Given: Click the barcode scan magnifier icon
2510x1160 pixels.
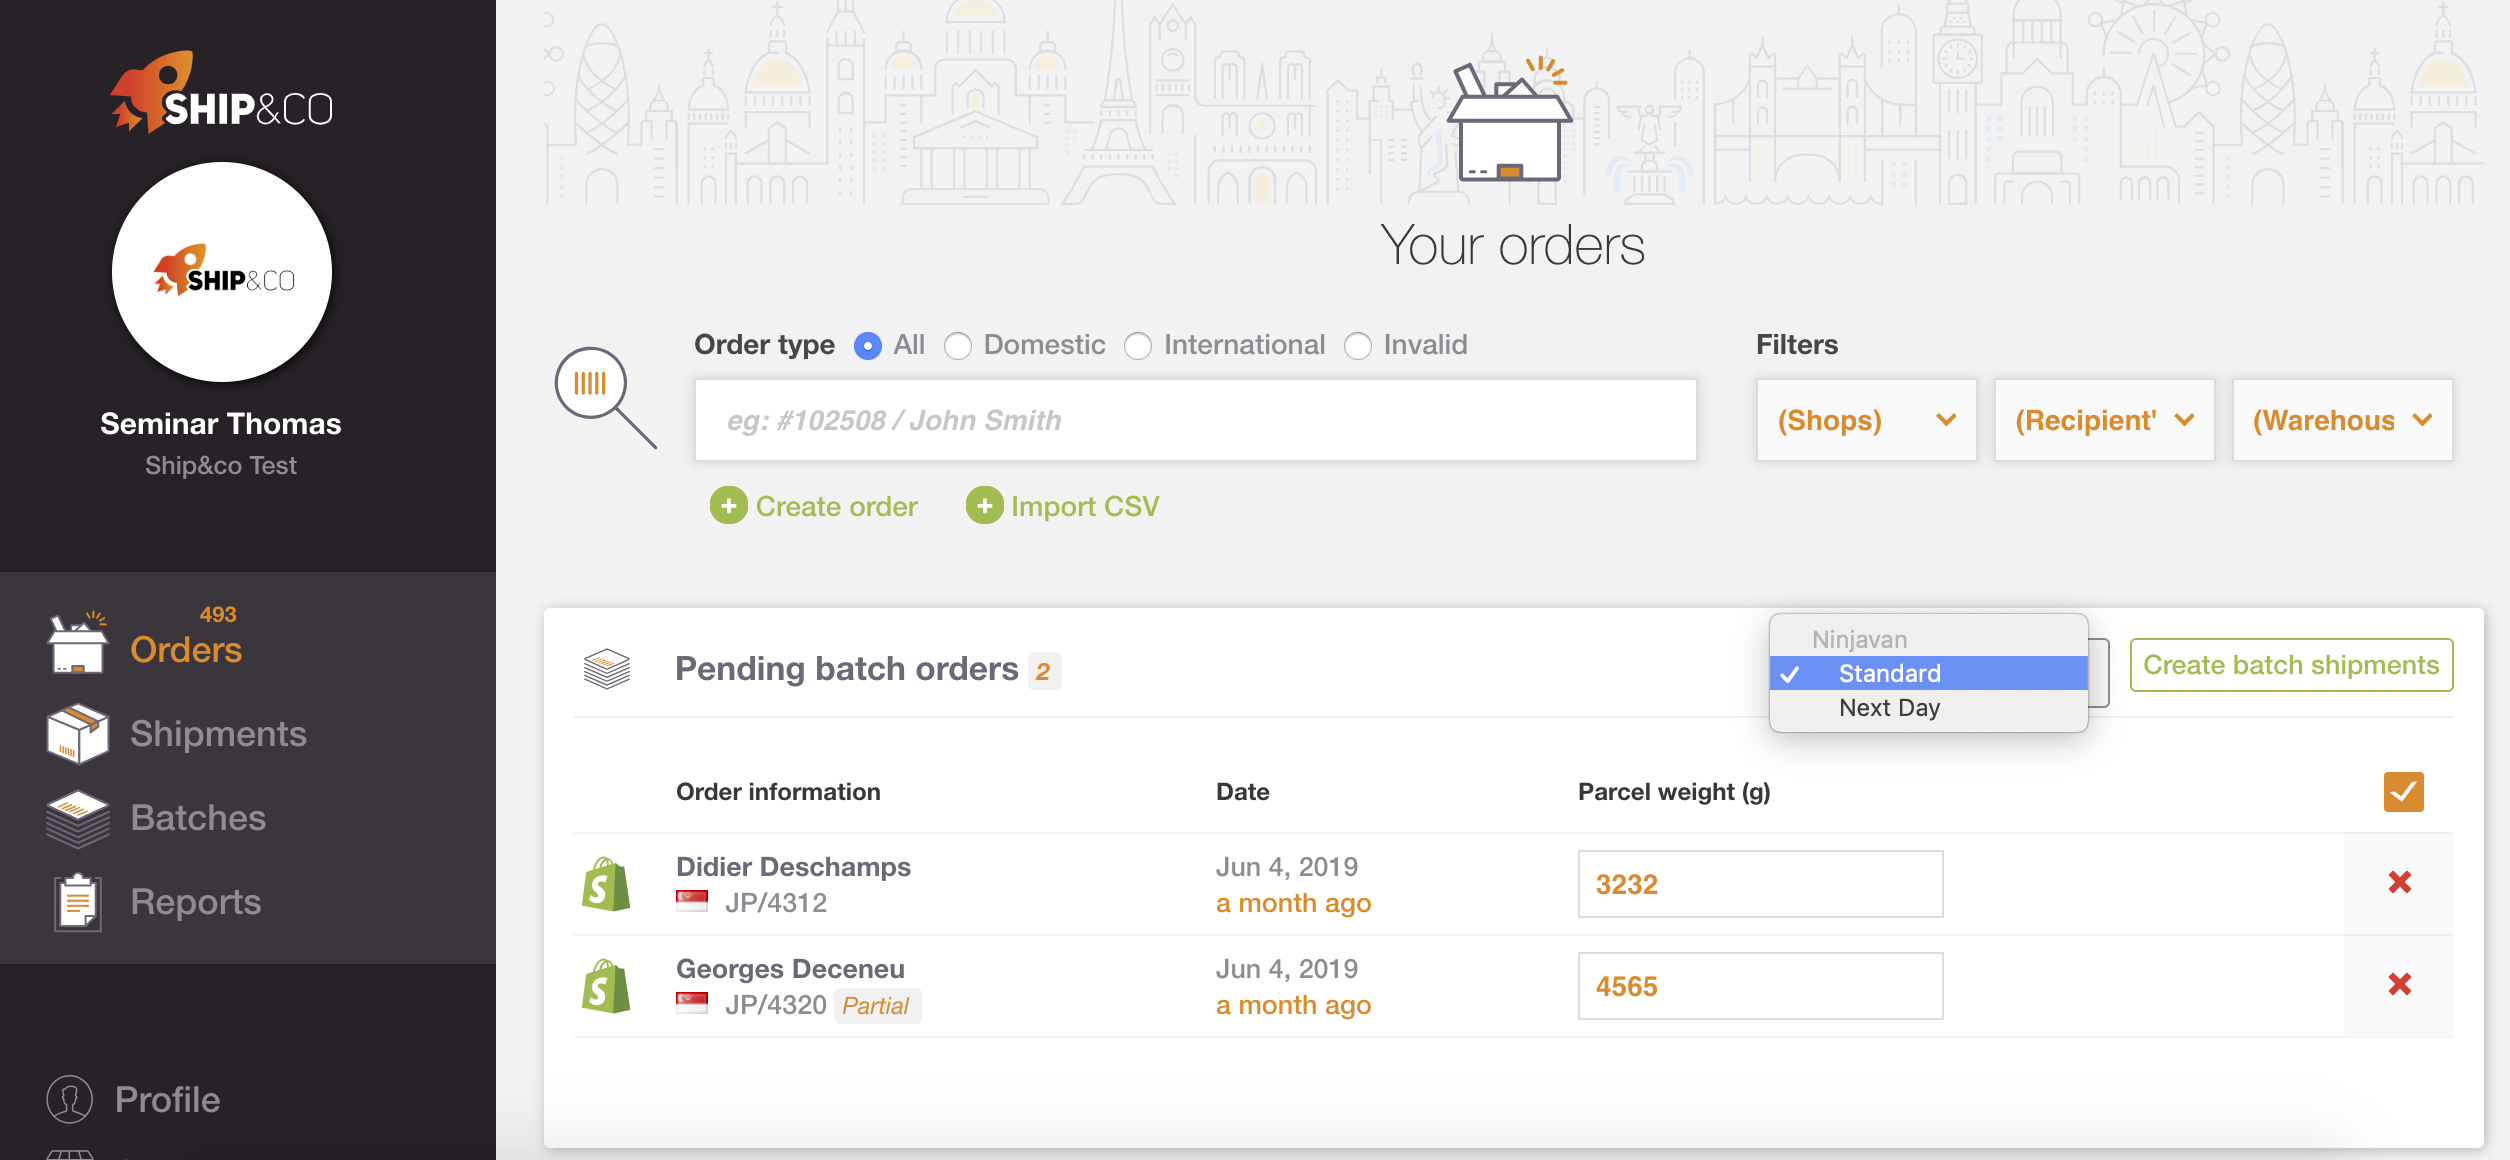Looking at the screenshot, I should 605,397.
